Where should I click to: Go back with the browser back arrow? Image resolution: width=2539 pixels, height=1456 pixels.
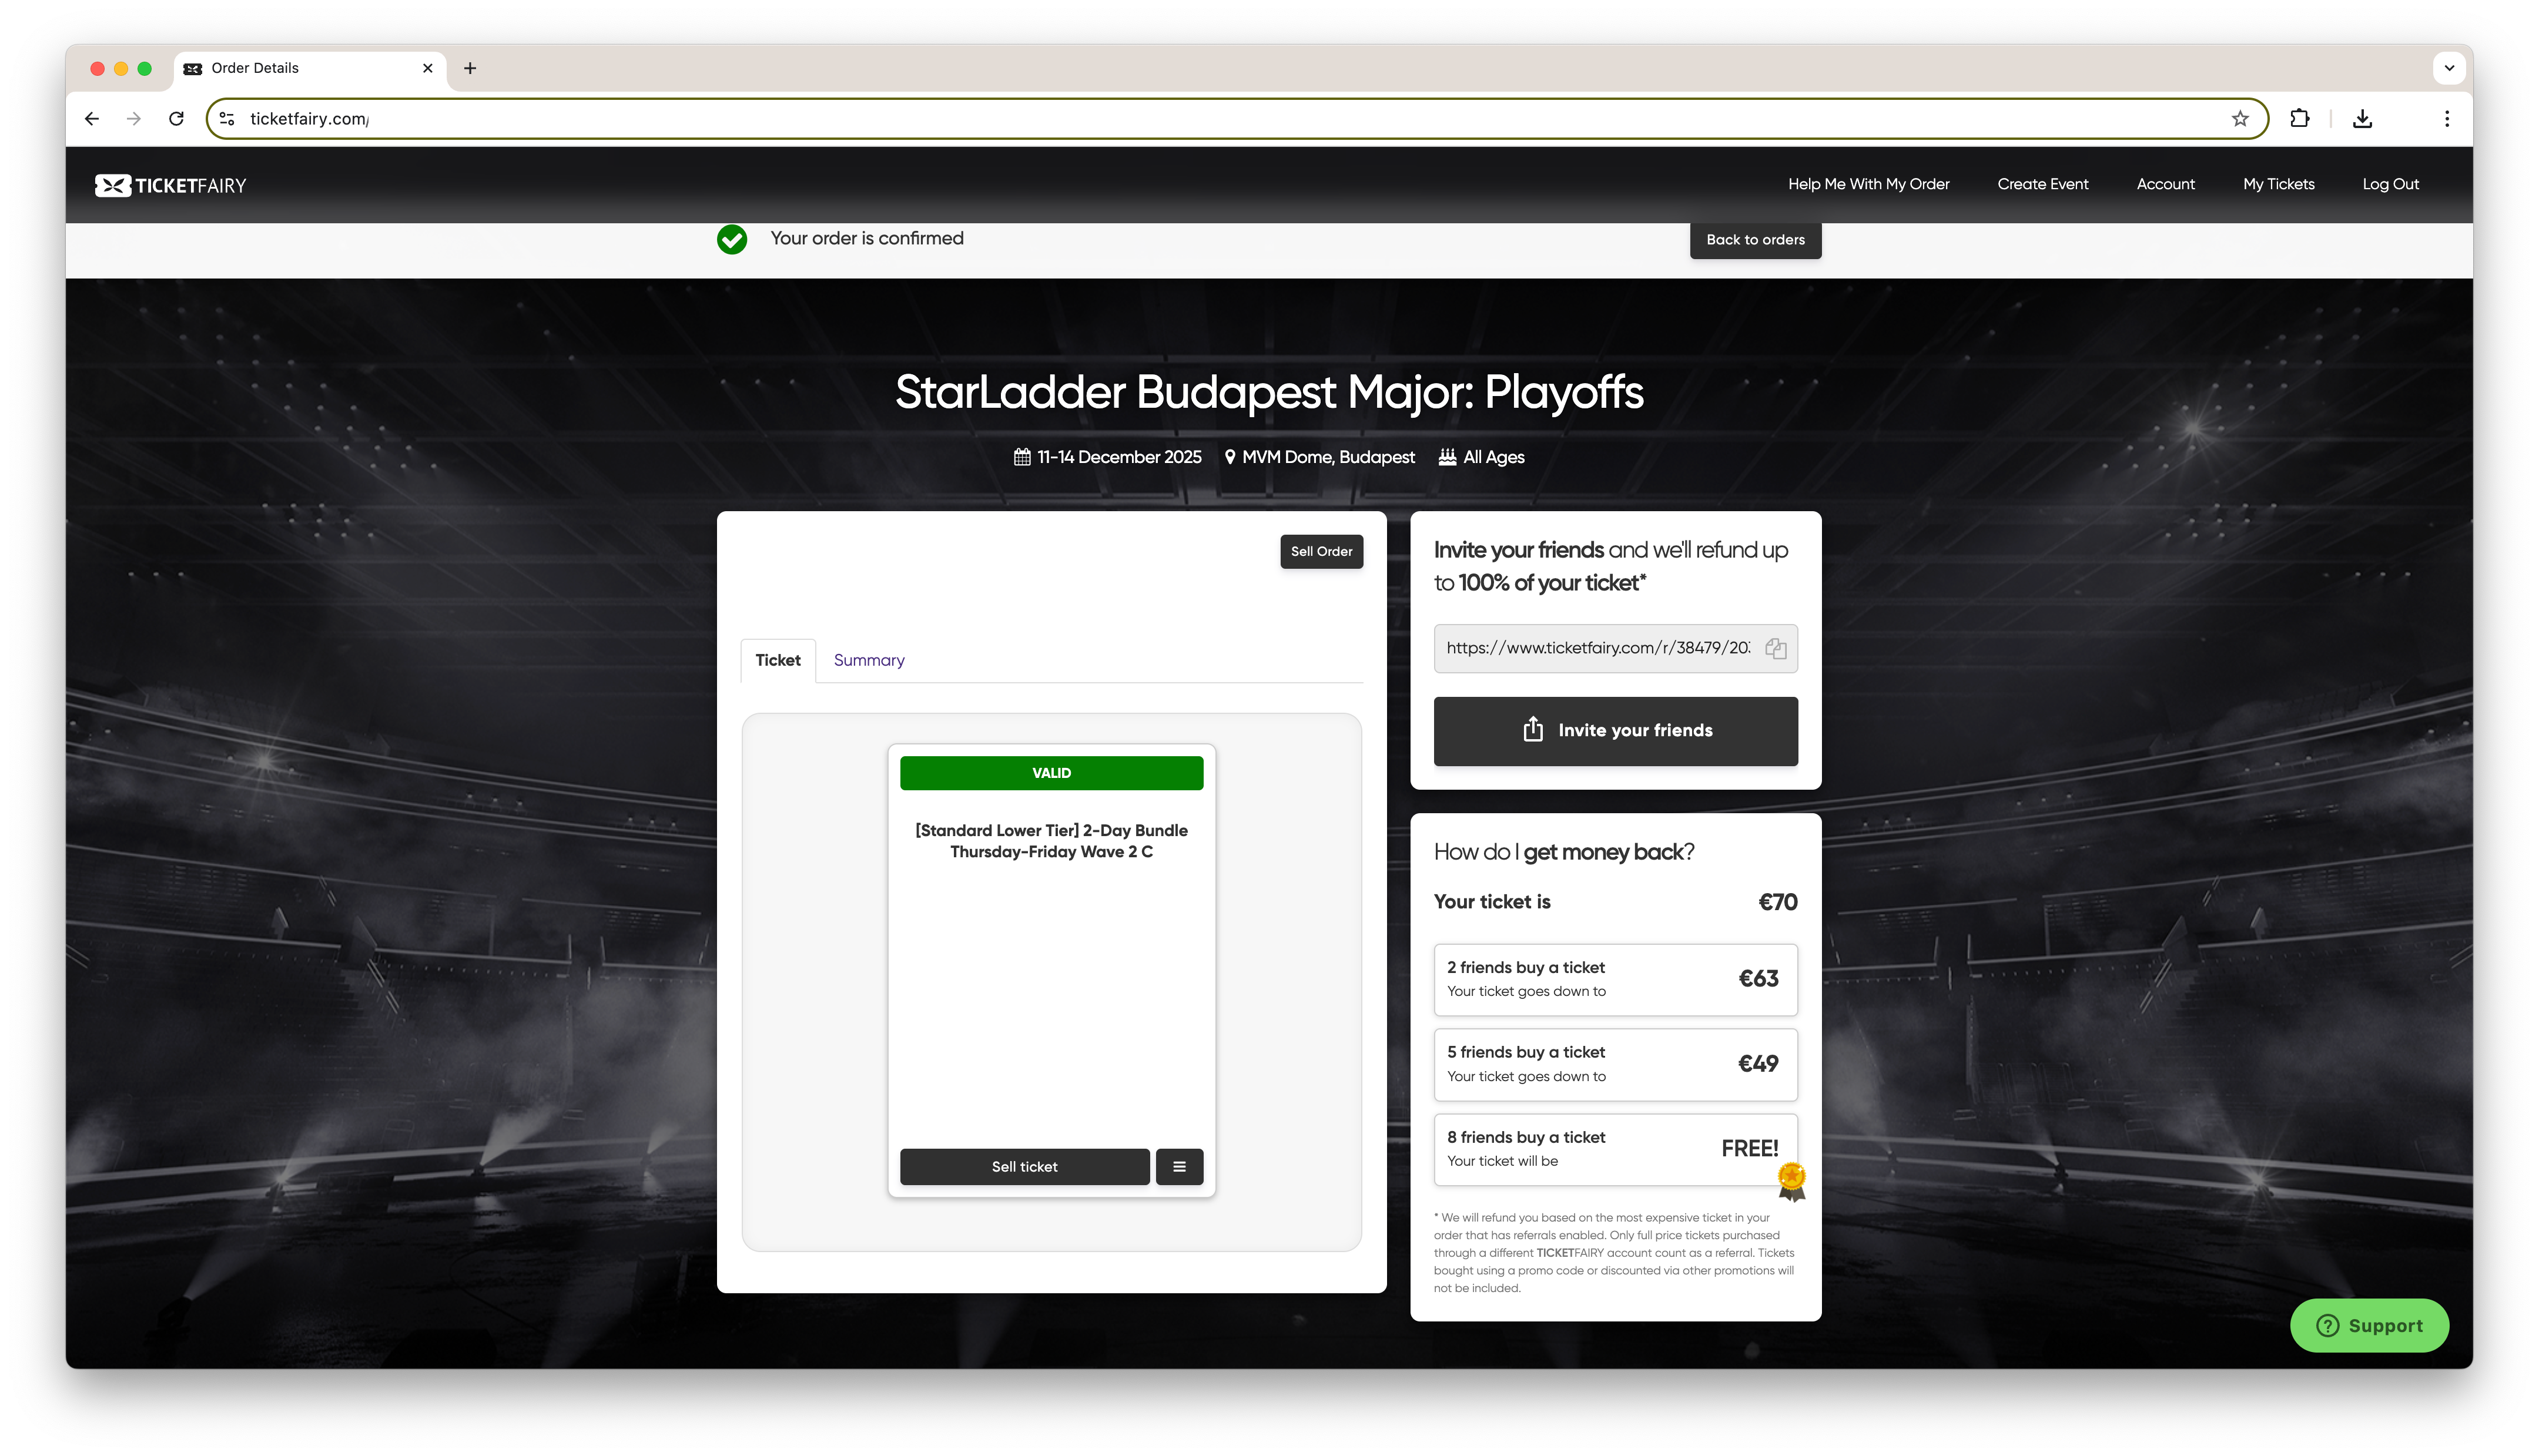(x=92, y=119)
